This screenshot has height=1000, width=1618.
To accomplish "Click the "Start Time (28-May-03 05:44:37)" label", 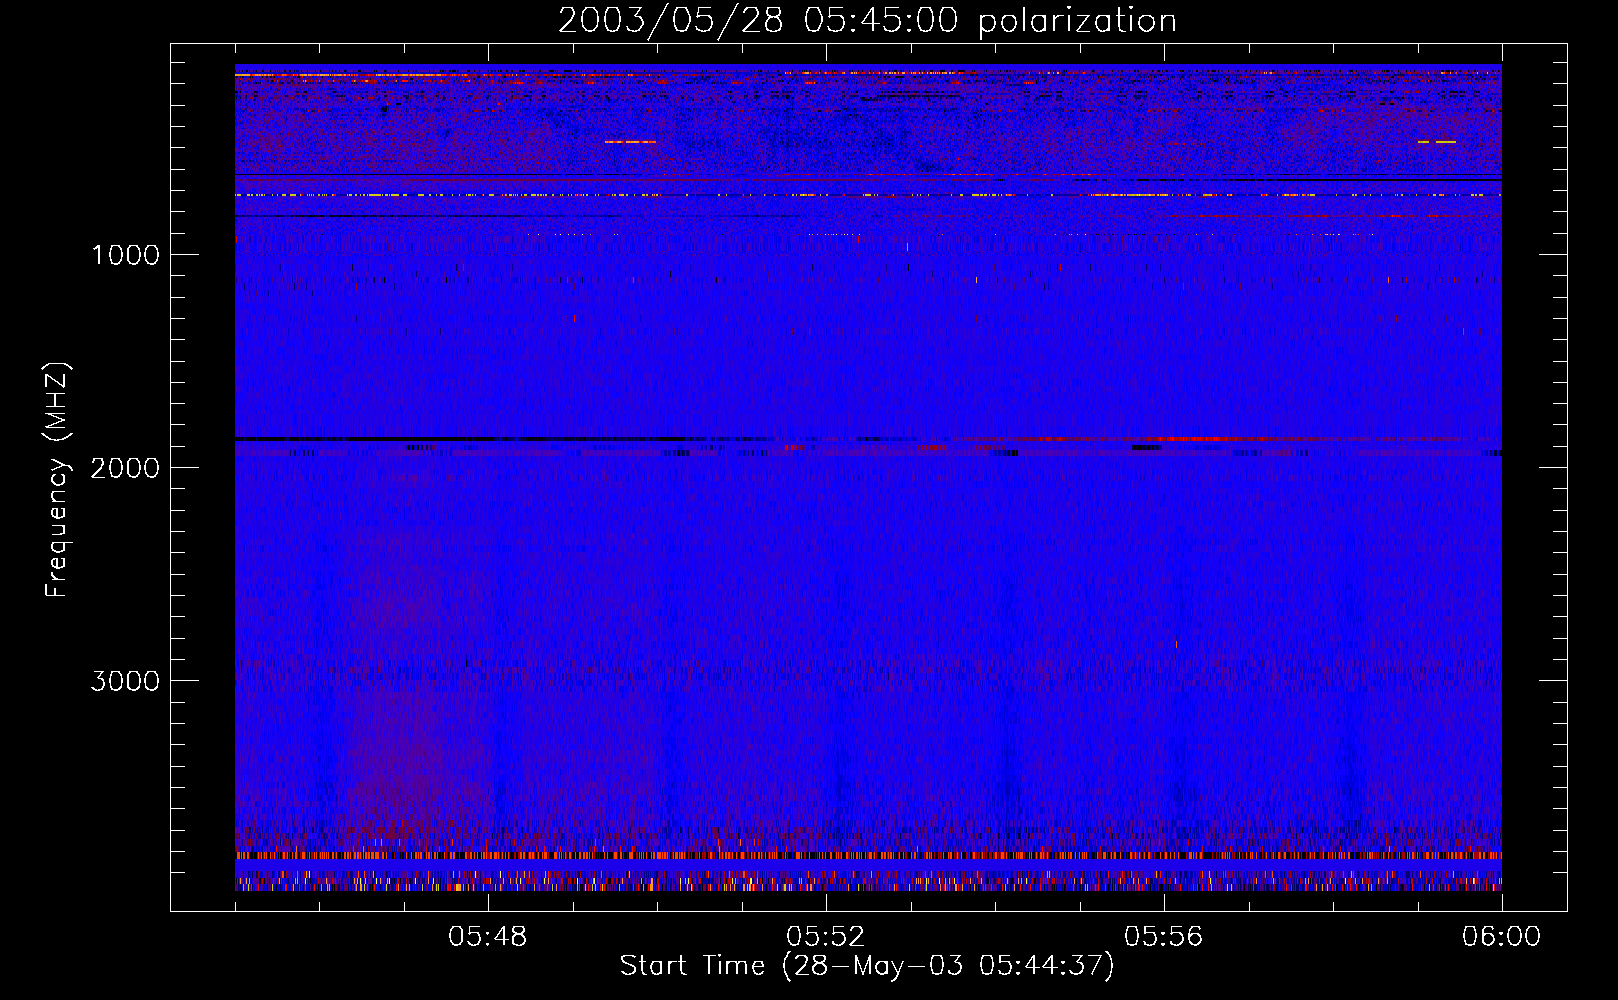I will (x=867, y=966).
